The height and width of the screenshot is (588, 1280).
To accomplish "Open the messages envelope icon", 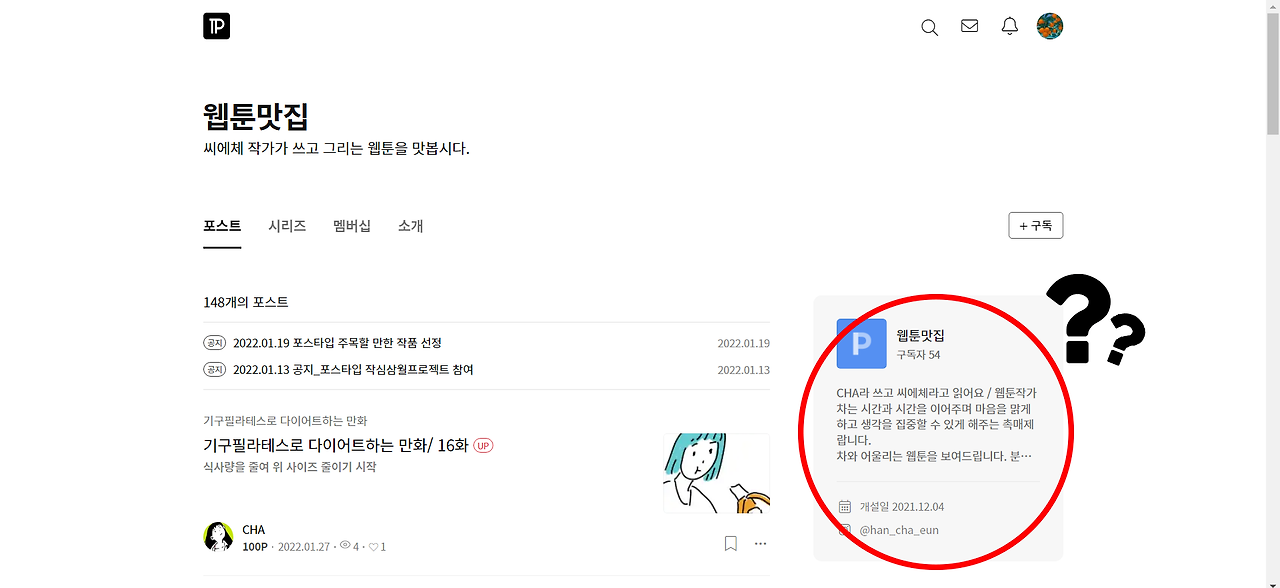I will tap(969, 27).
